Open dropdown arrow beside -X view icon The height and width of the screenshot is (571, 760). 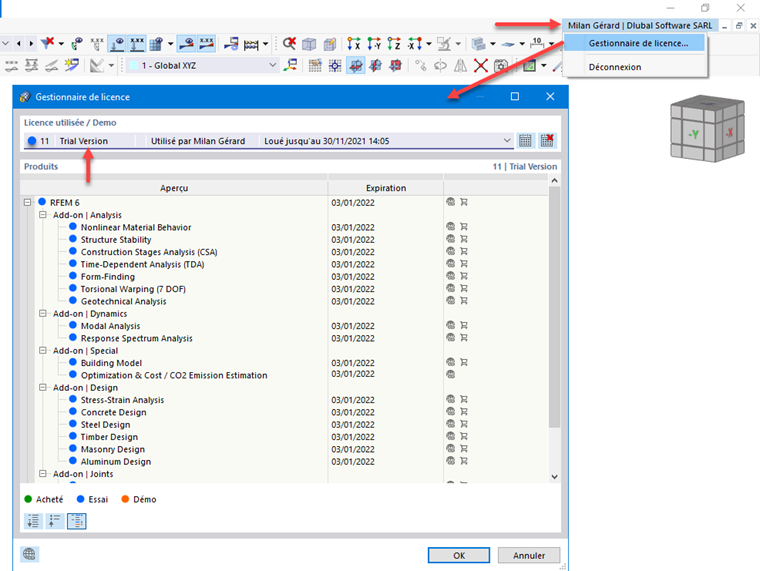click(428, 44)
